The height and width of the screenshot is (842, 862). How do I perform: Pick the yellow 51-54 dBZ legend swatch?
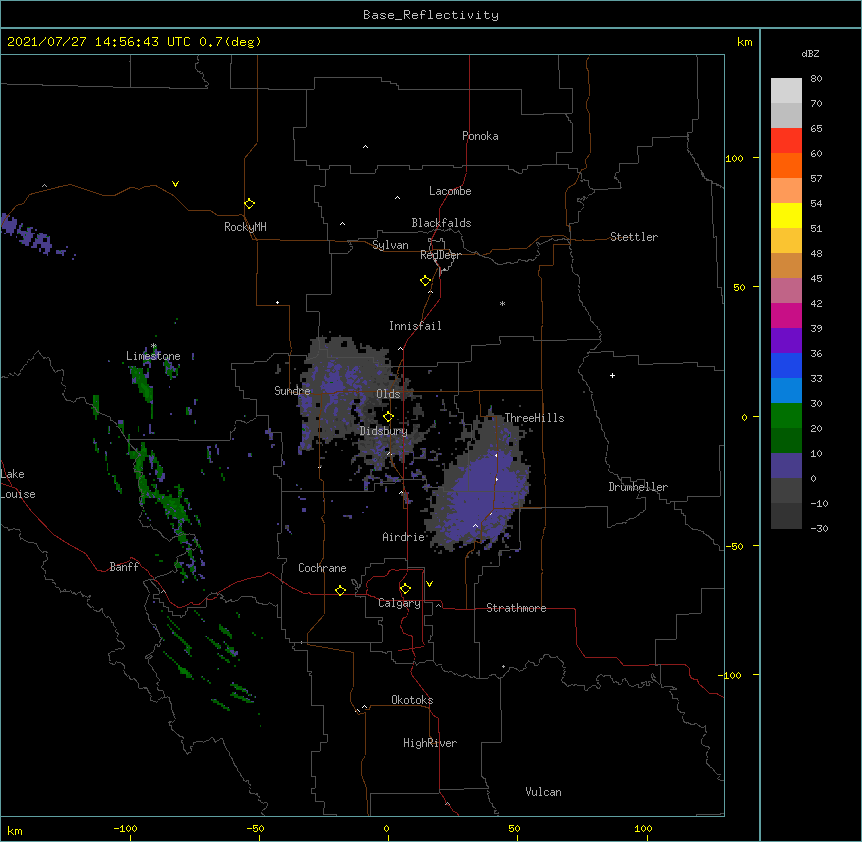(x=786, y=215)
